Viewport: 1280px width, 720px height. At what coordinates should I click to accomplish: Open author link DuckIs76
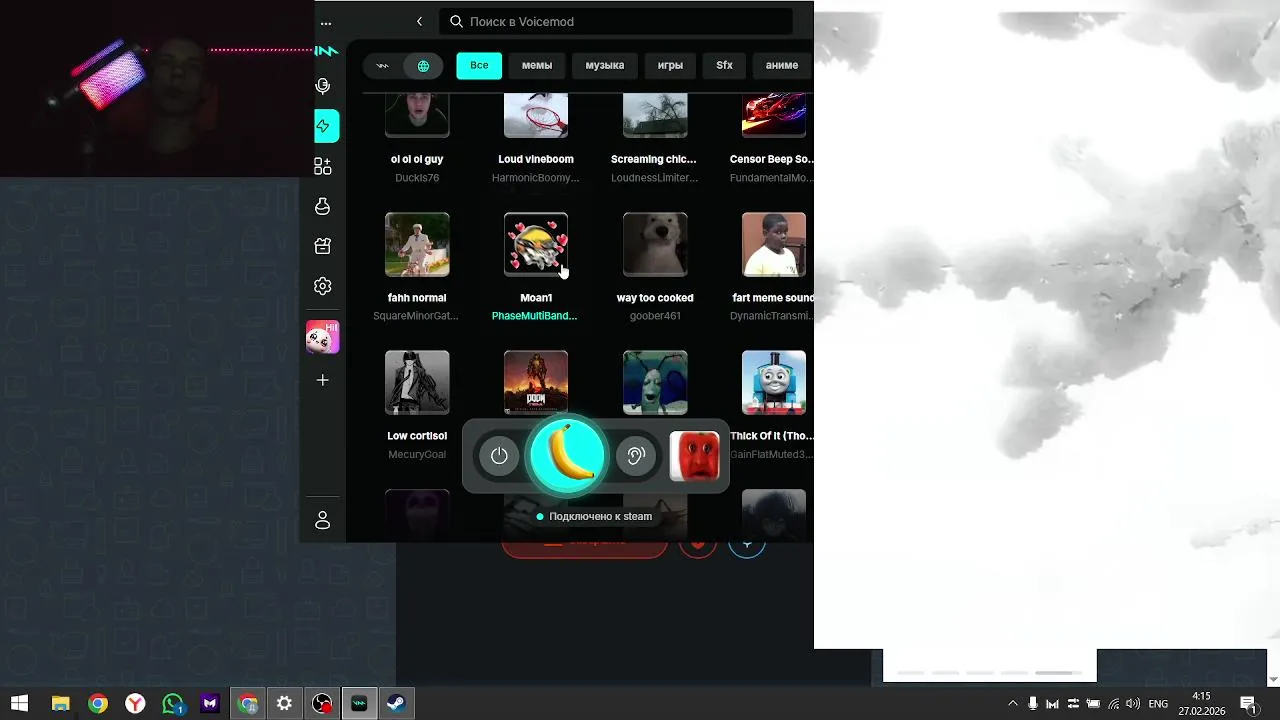(x=417, y=178)
